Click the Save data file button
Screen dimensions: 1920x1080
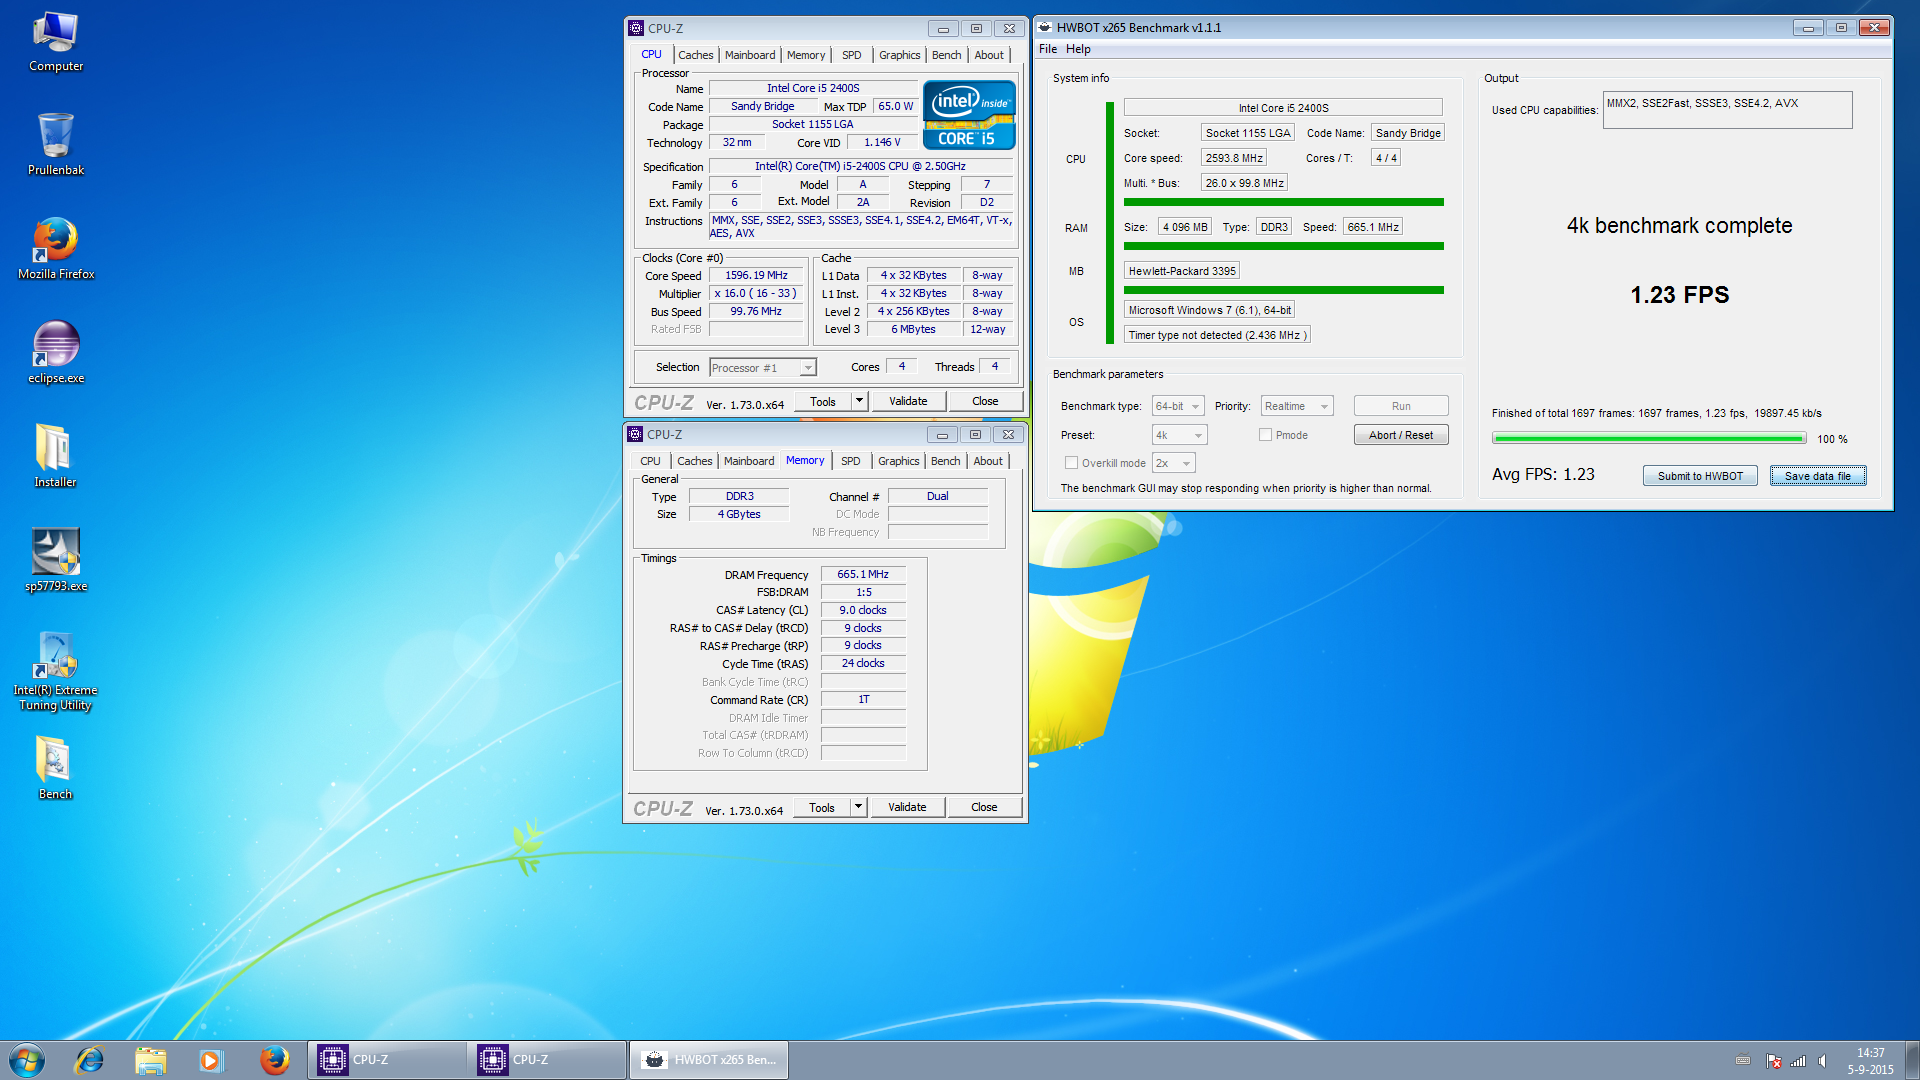click(x=1818, y=476)
